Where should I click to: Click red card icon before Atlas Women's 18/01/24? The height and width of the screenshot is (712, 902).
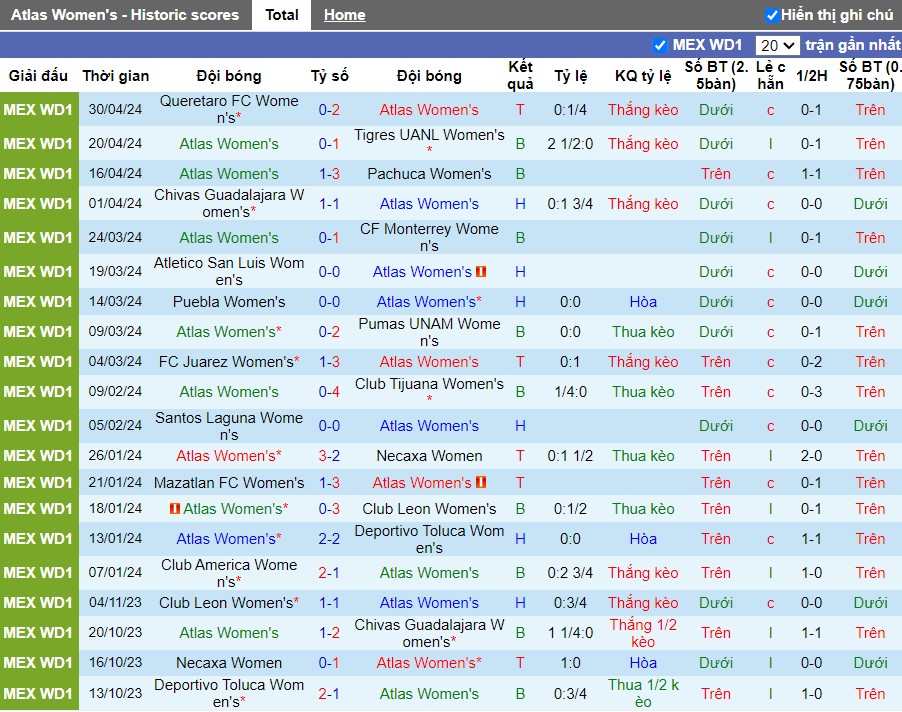[175, 509]
